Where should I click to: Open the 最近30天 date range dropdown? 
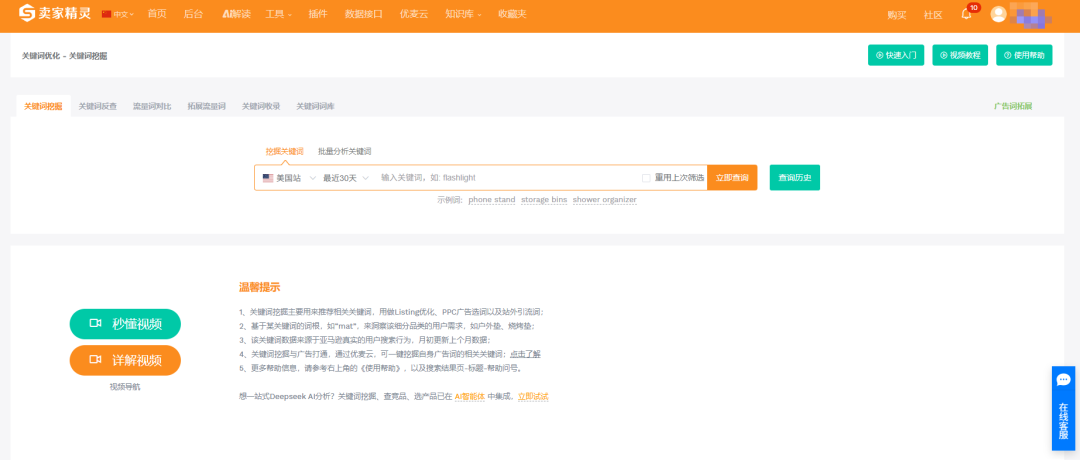[346, 178]
